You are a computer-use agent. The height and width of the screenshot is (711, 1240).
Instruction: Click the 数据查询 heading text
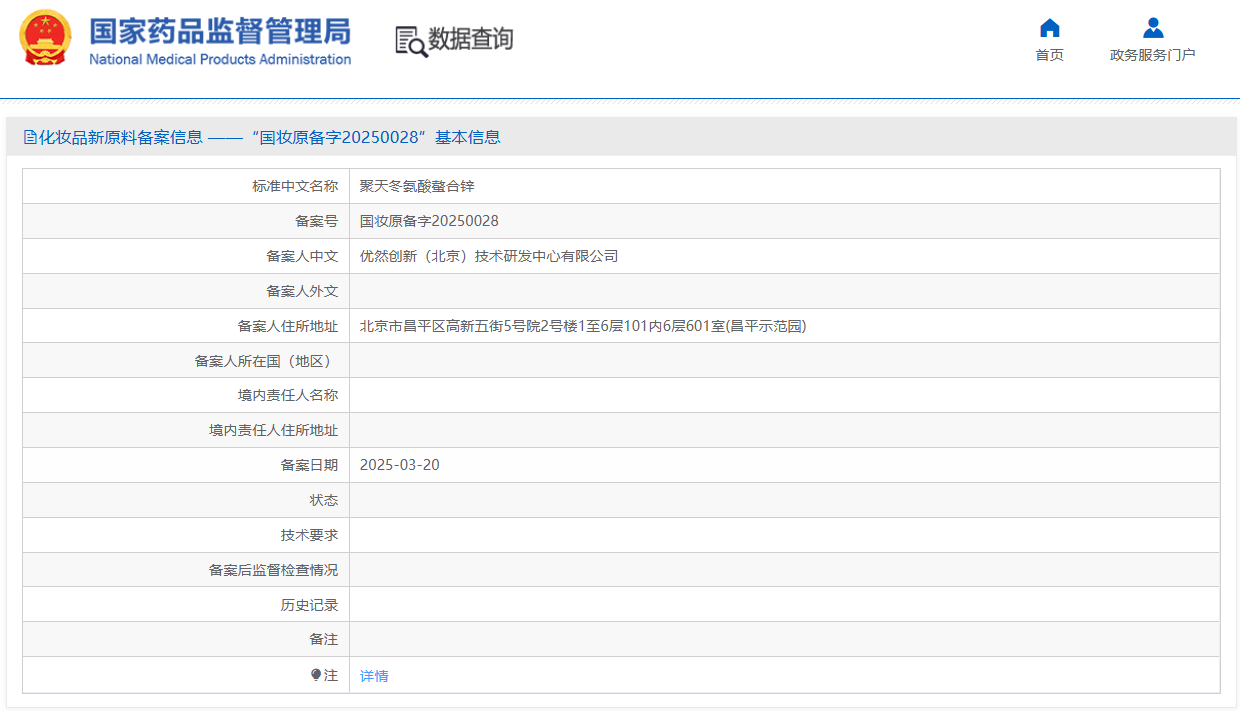470,39
